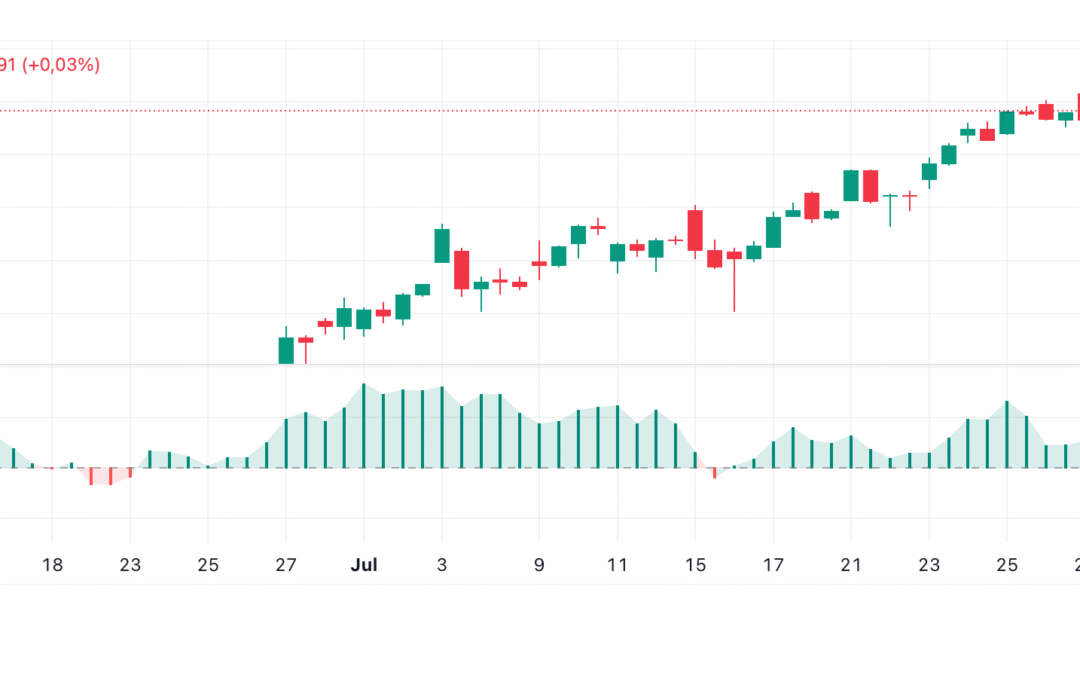This screenshot has width=1080, height=675.
Task: Click the first green candle above date 27
Action: pos(286,350)
